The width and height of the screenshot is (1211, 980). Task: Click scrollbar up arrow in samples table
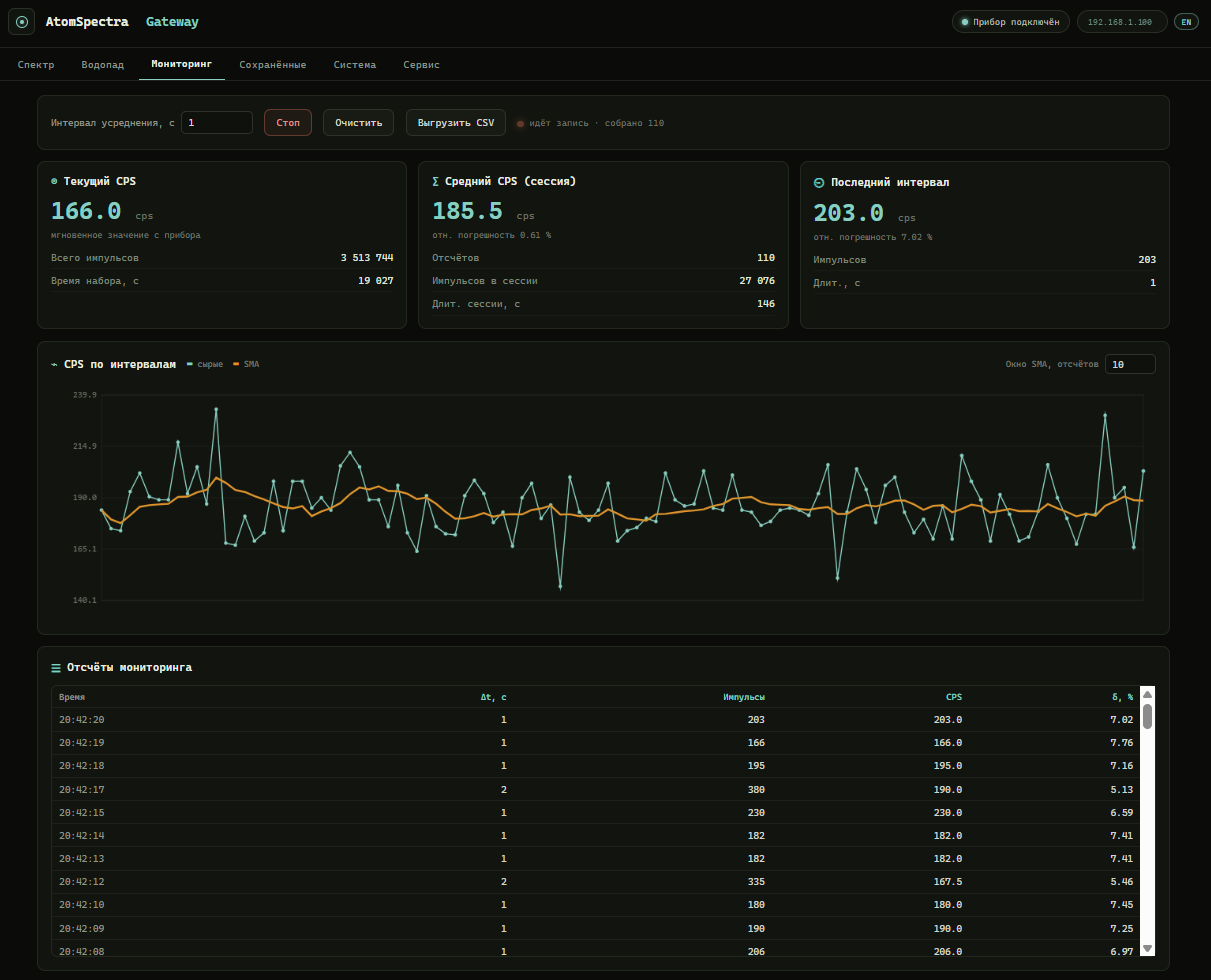(x=1147, y=694)
